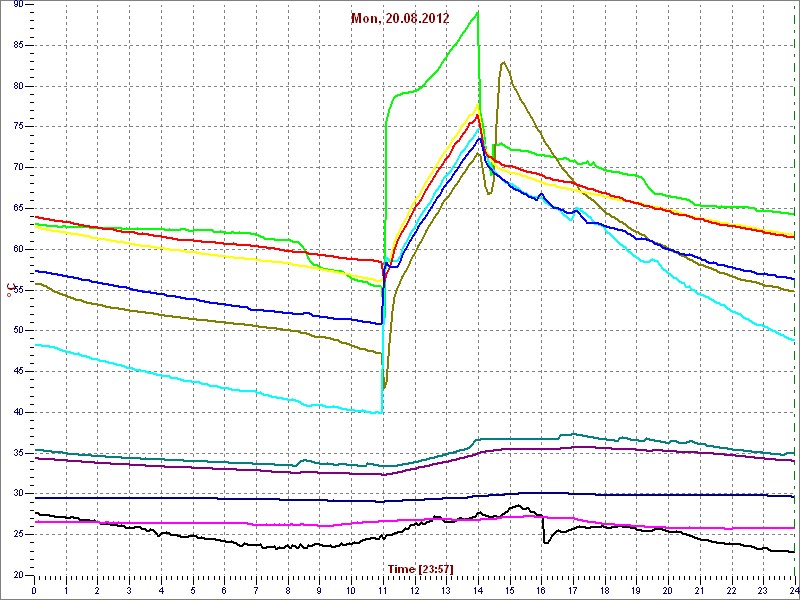The width and height of the screenshot is (800, 600).
Task: Select the 30 label on temperature axis
Action: [x=18, y=493]
